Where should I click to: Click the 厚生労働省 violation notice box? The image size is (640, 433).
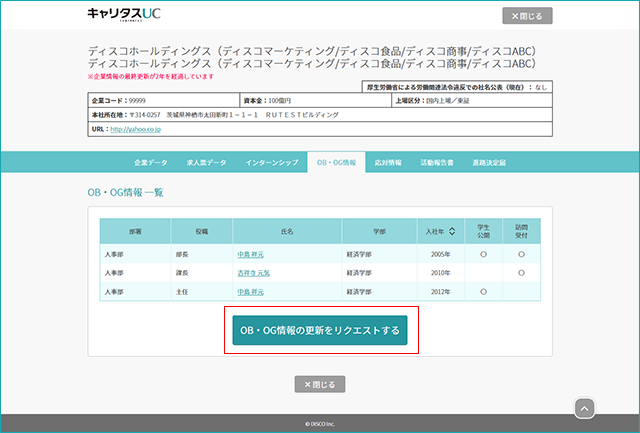click(x=457, y=87)
